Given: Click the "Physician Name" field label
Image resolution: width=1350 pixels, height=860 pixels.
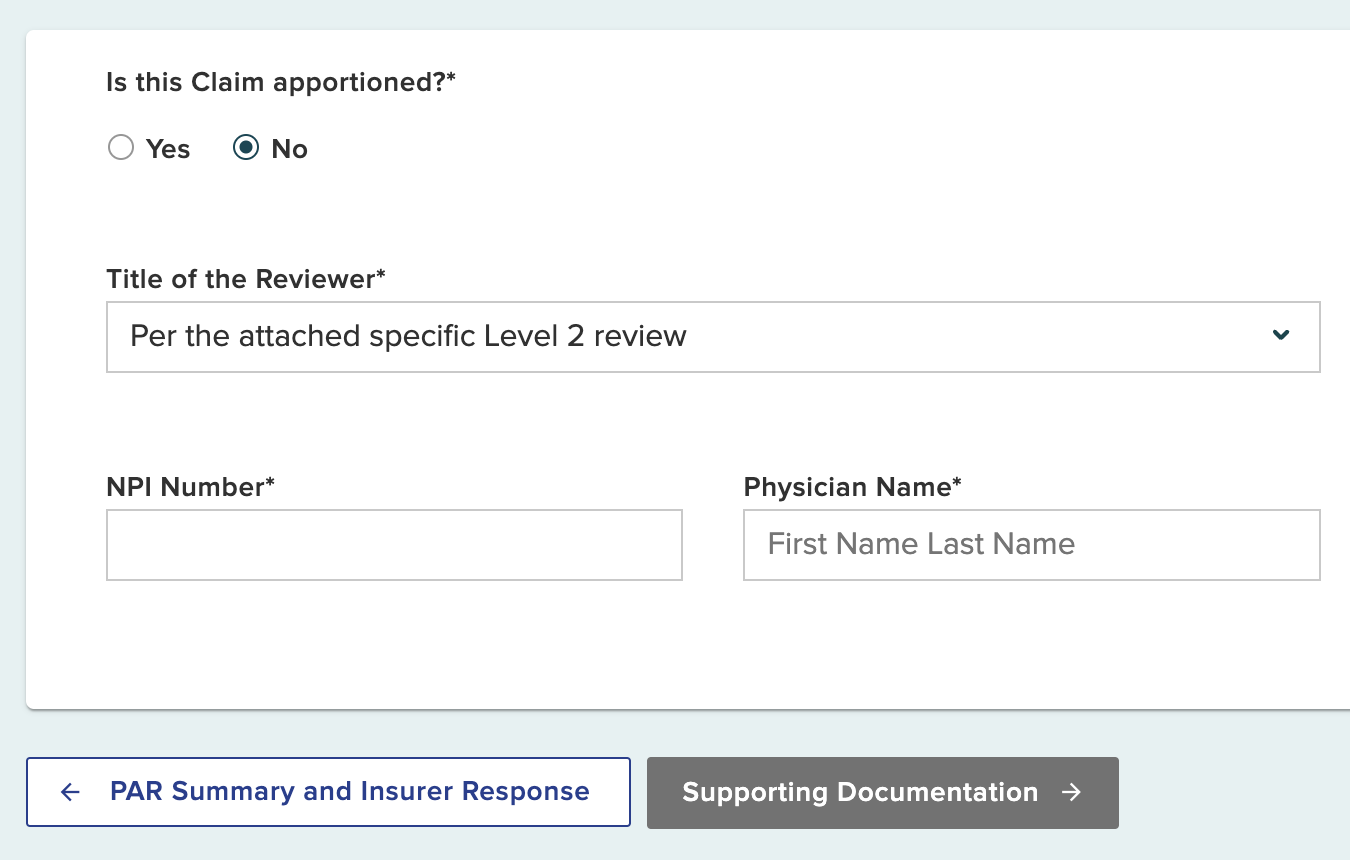Looking at the screenshot, I should tap(852, 487).
